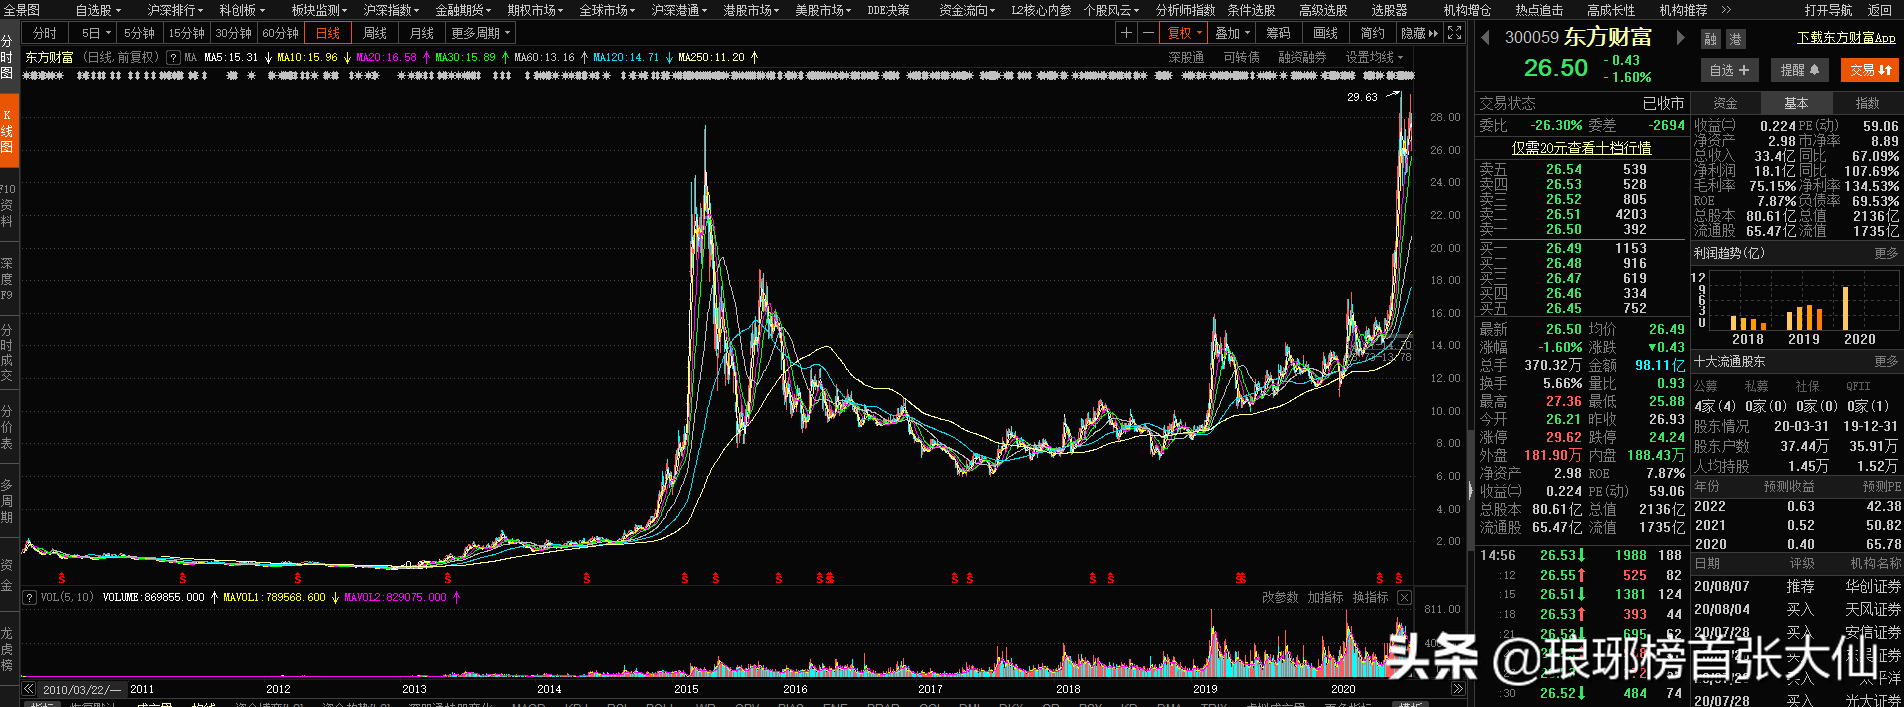1904x707 pixels.
Task: Expand the 隐藏 panel toggle
Action: click(1419, 33)
